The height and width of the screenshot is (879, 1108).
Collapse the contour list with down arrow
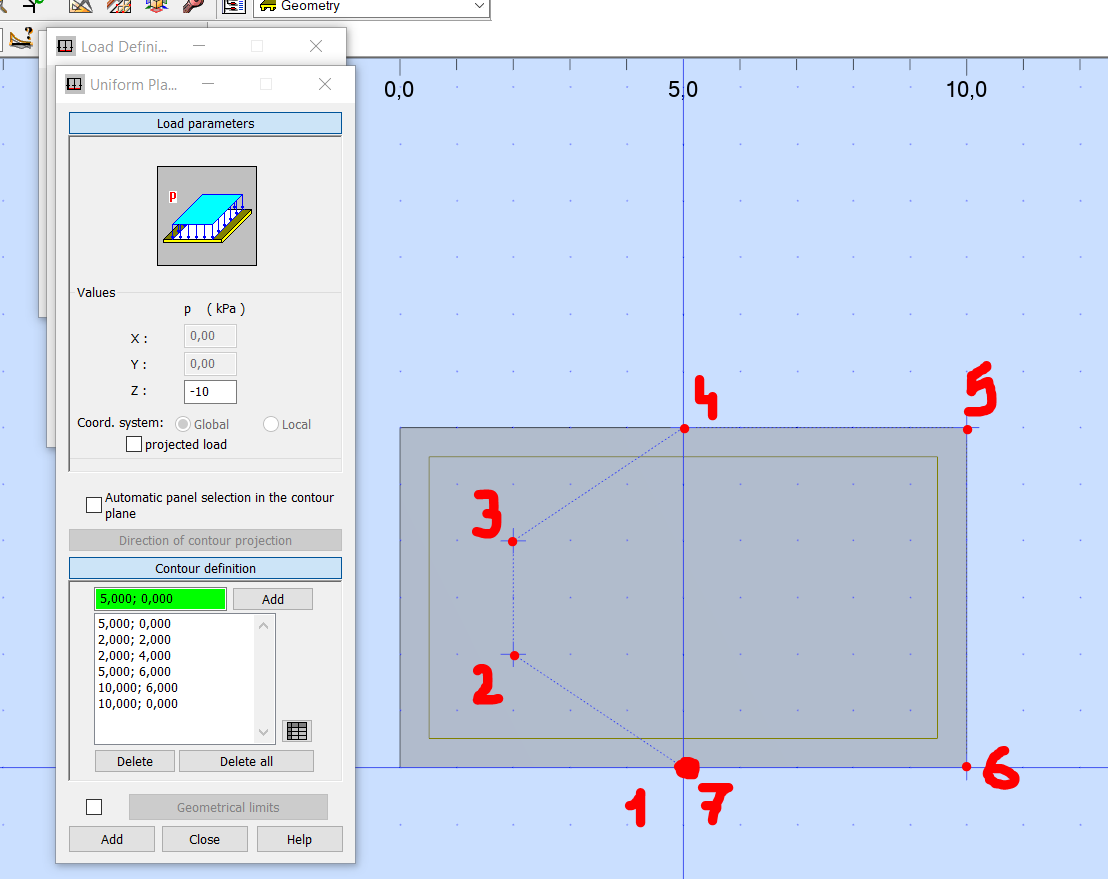[x=265, y=733]
